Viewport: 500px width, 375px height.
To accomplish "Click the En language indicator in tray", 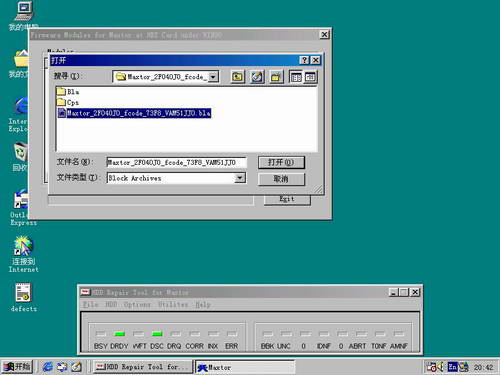I will point(452,367).
